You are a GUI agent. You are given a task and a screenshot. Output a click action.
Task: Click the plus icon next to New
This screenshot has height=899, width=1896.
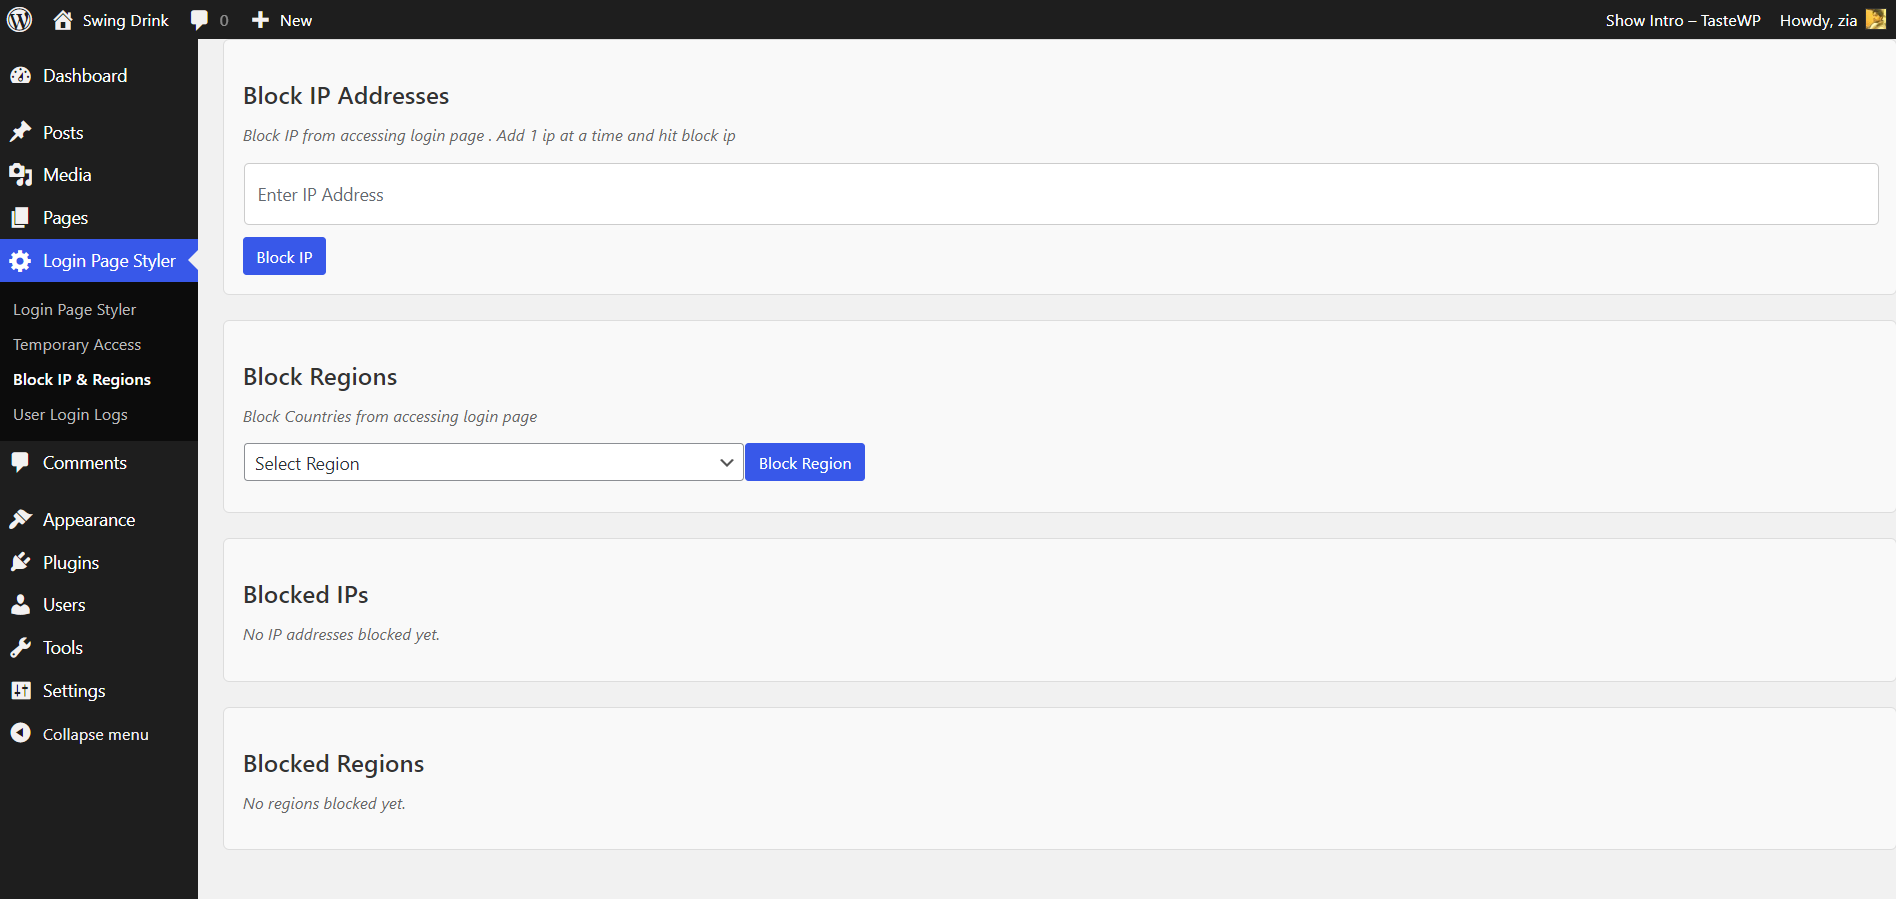pyautogui.click(x=260, y=20)
